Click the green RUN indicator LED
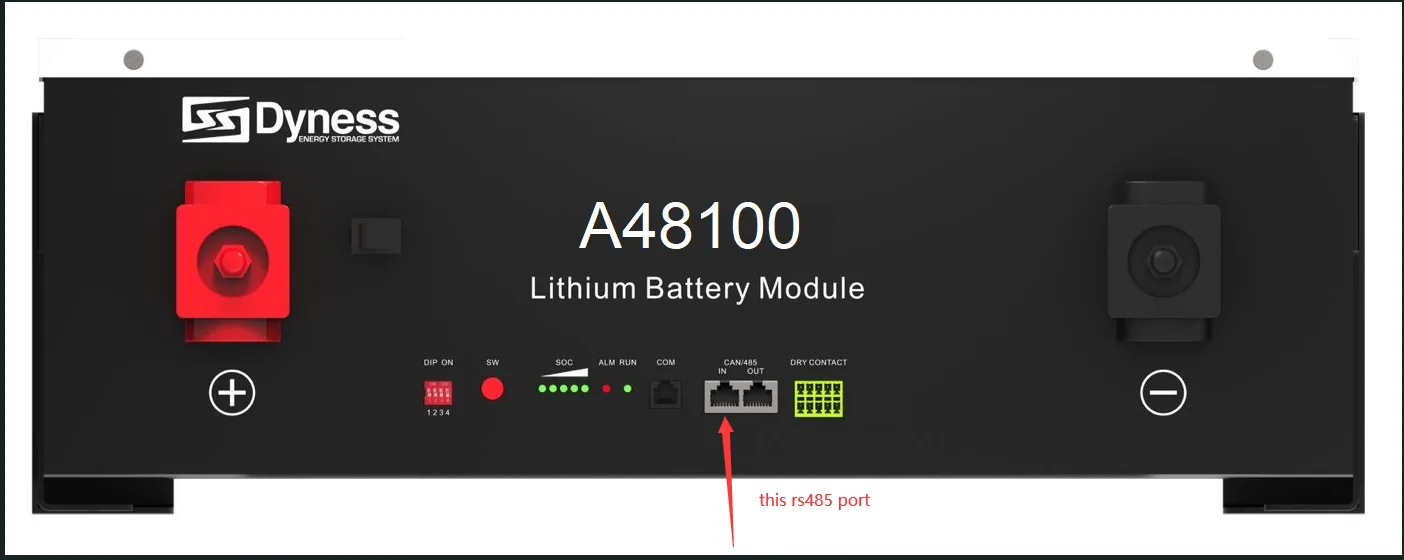Image resolution: width=1404 pixels, height=560 pixels. click(628, 388)
